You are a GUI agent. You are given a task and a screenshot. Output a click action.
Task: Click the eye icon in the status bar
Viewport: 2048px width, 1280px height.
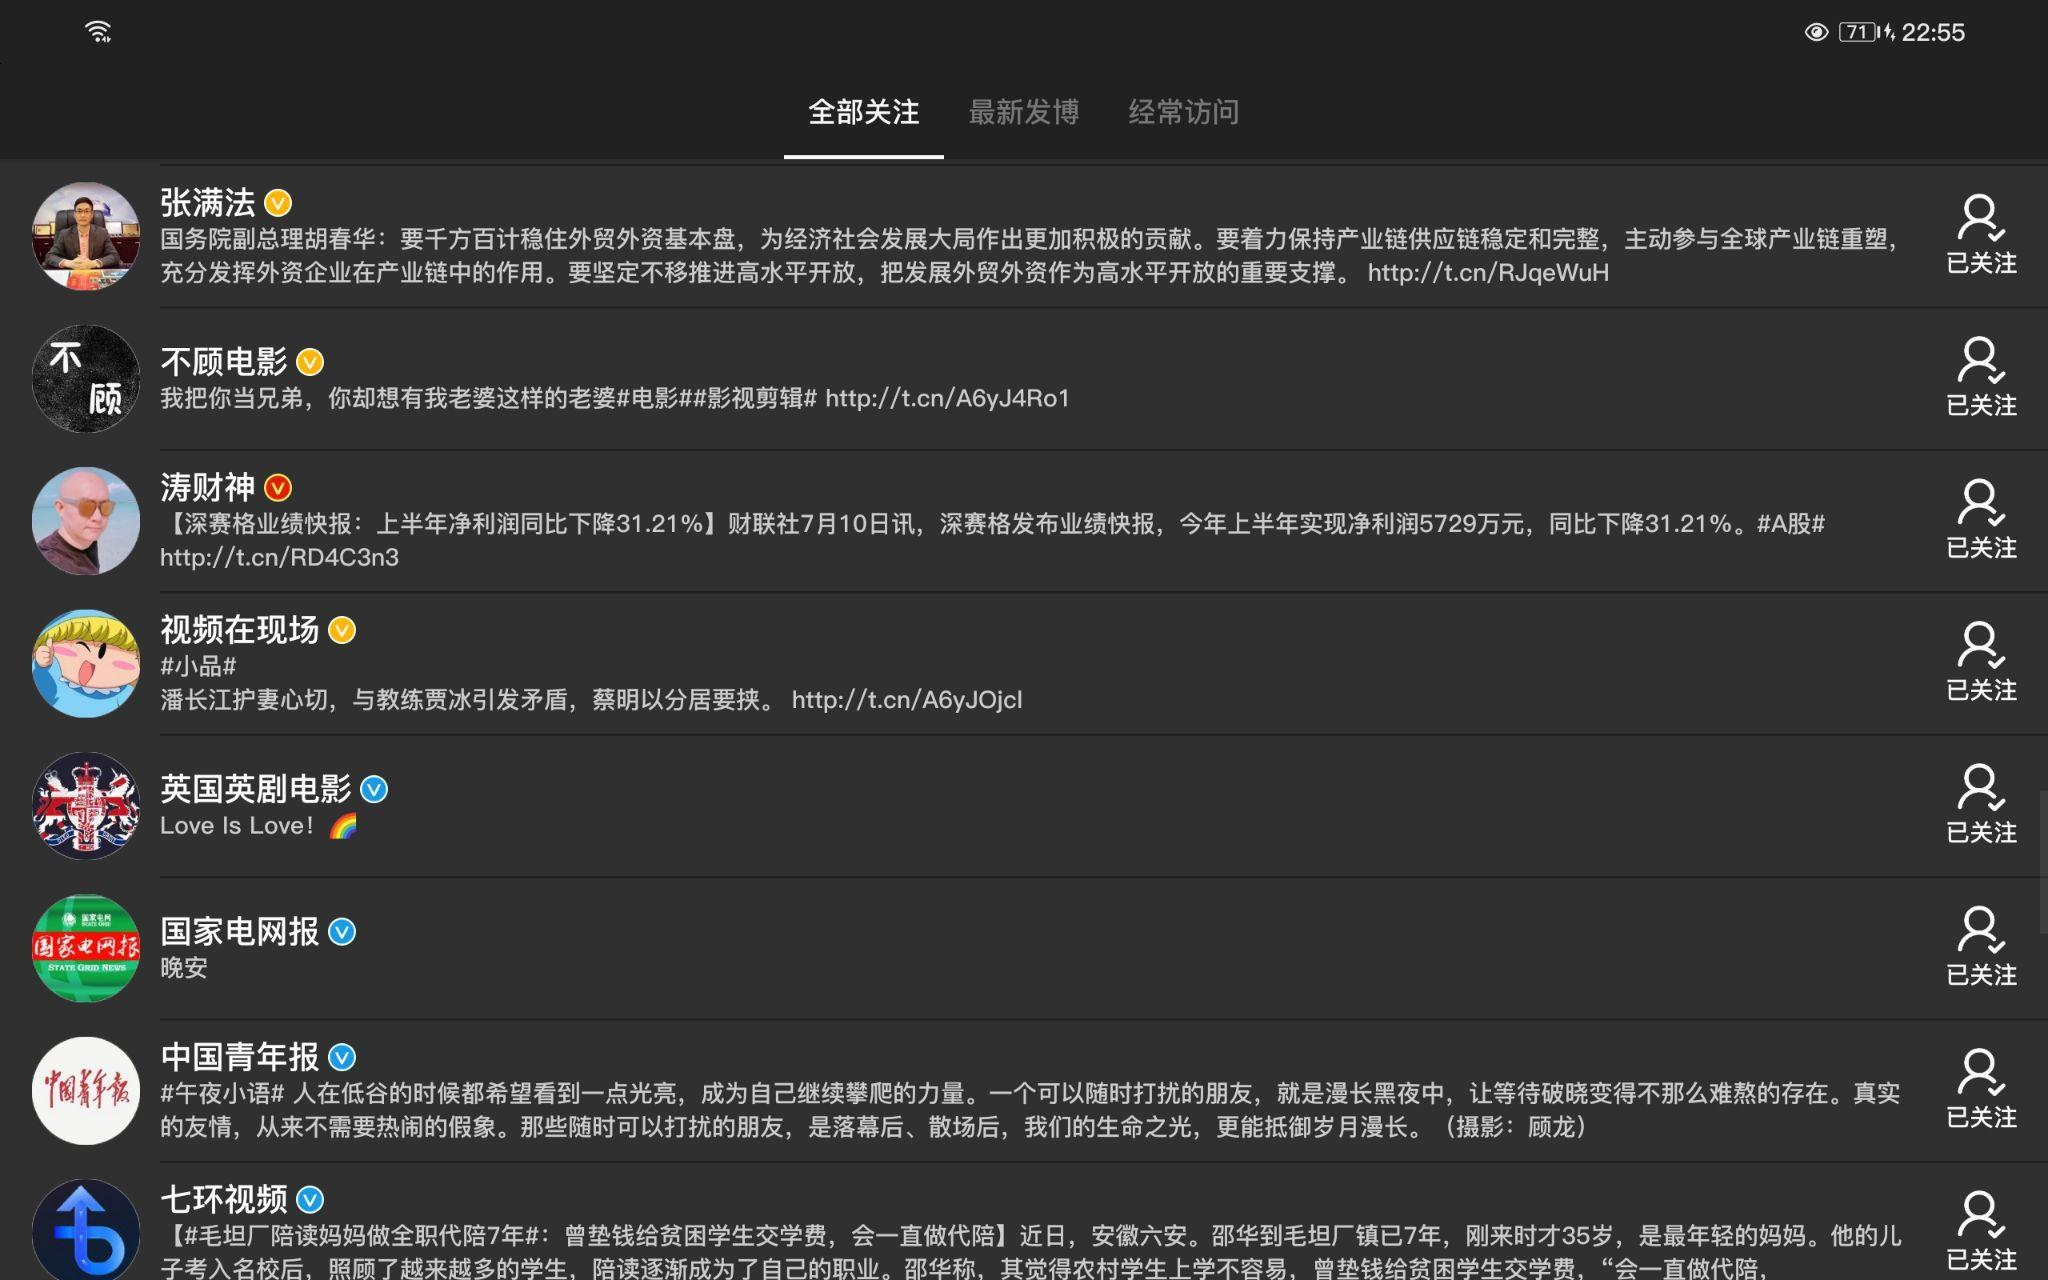[x=1818, y=31]
